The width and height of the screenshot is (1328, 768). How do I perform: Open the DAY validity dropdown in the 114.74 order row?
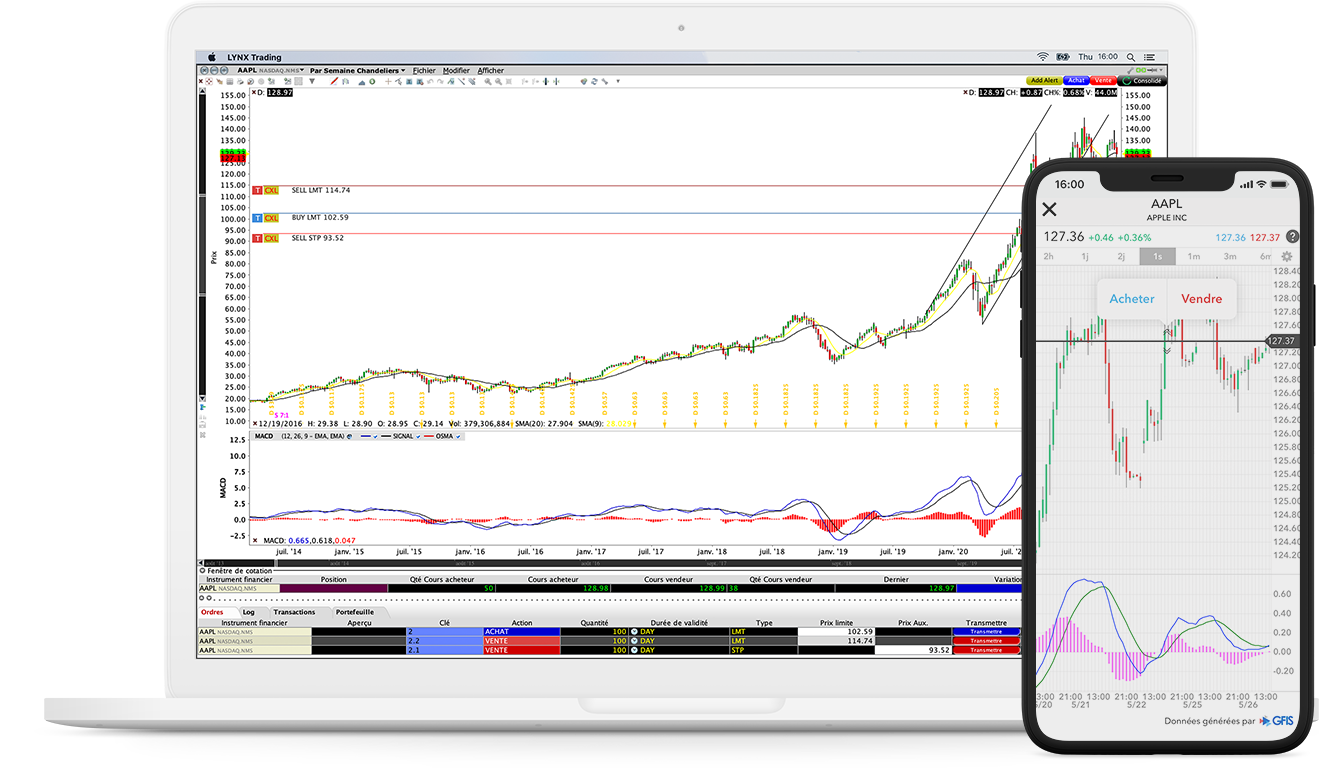tap(633, 641)
